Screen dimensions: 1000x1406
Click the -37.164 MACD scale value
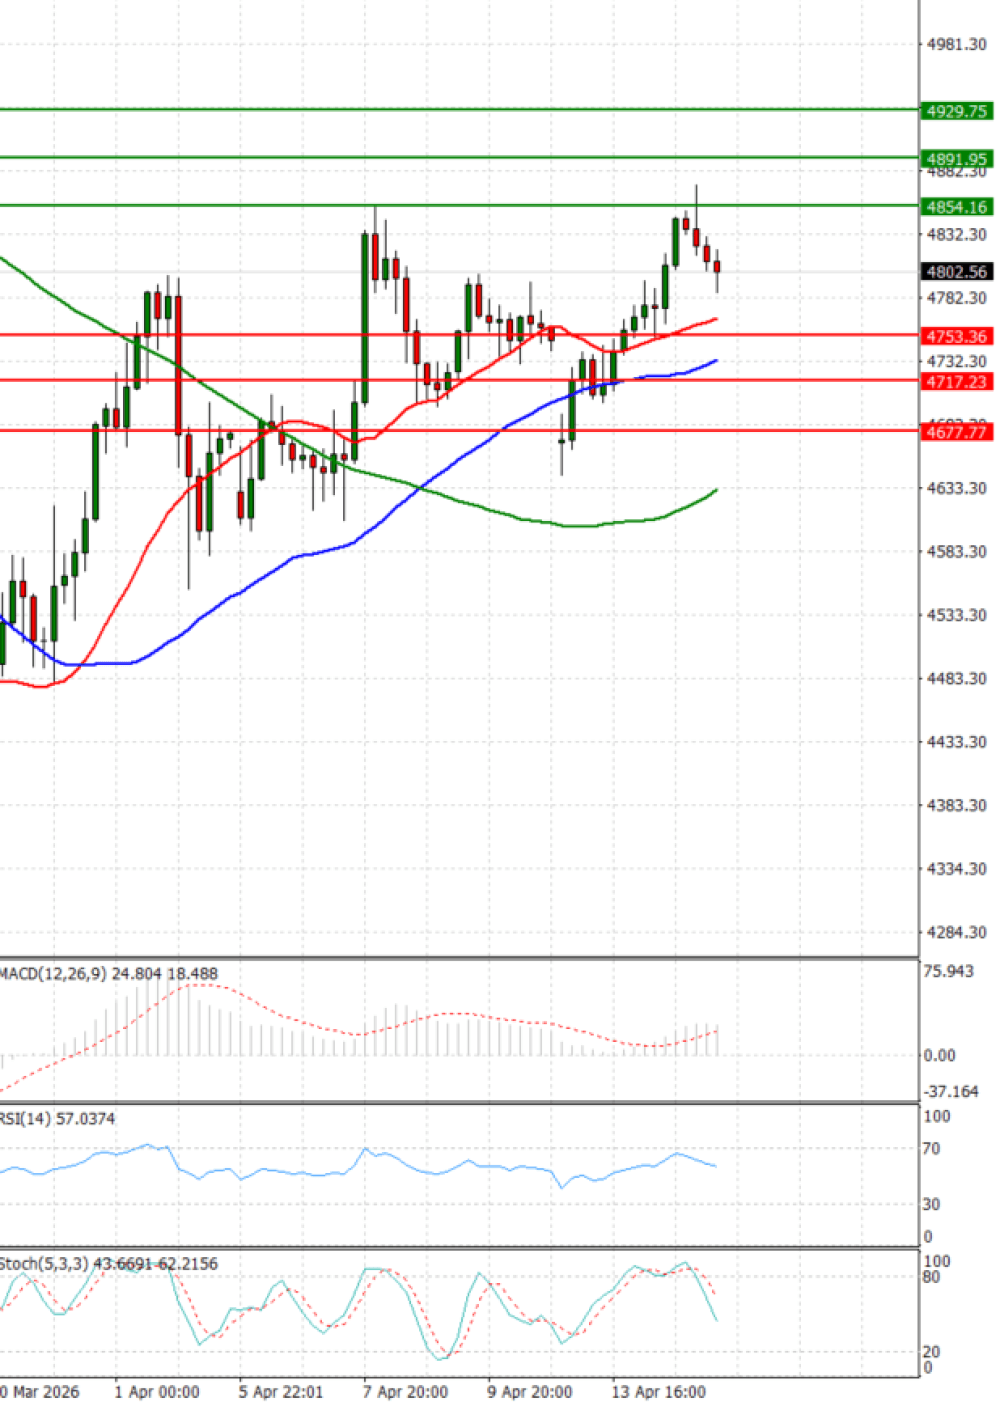[950, 1091]
